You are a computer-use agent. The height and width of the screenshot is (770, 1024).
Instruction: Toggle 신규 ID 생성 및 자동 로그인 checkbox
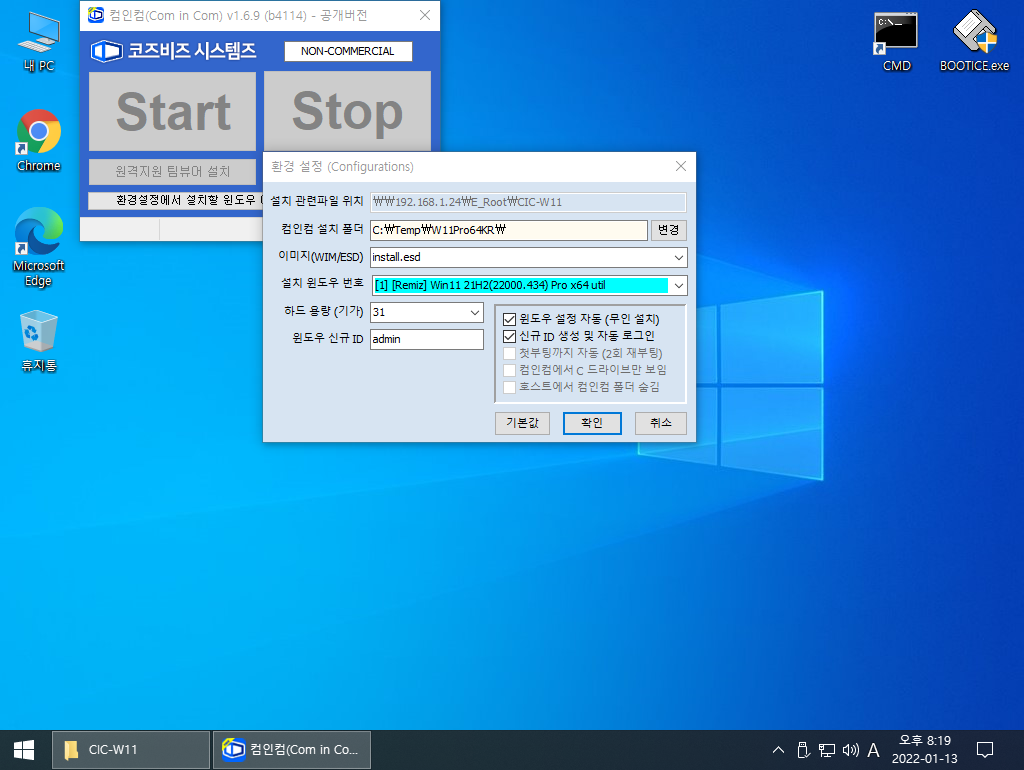pyautogui.click(x=509, y=336)
